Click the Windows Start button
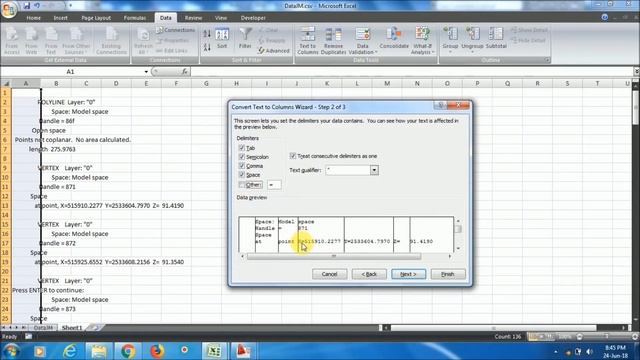 click(11, 351)
